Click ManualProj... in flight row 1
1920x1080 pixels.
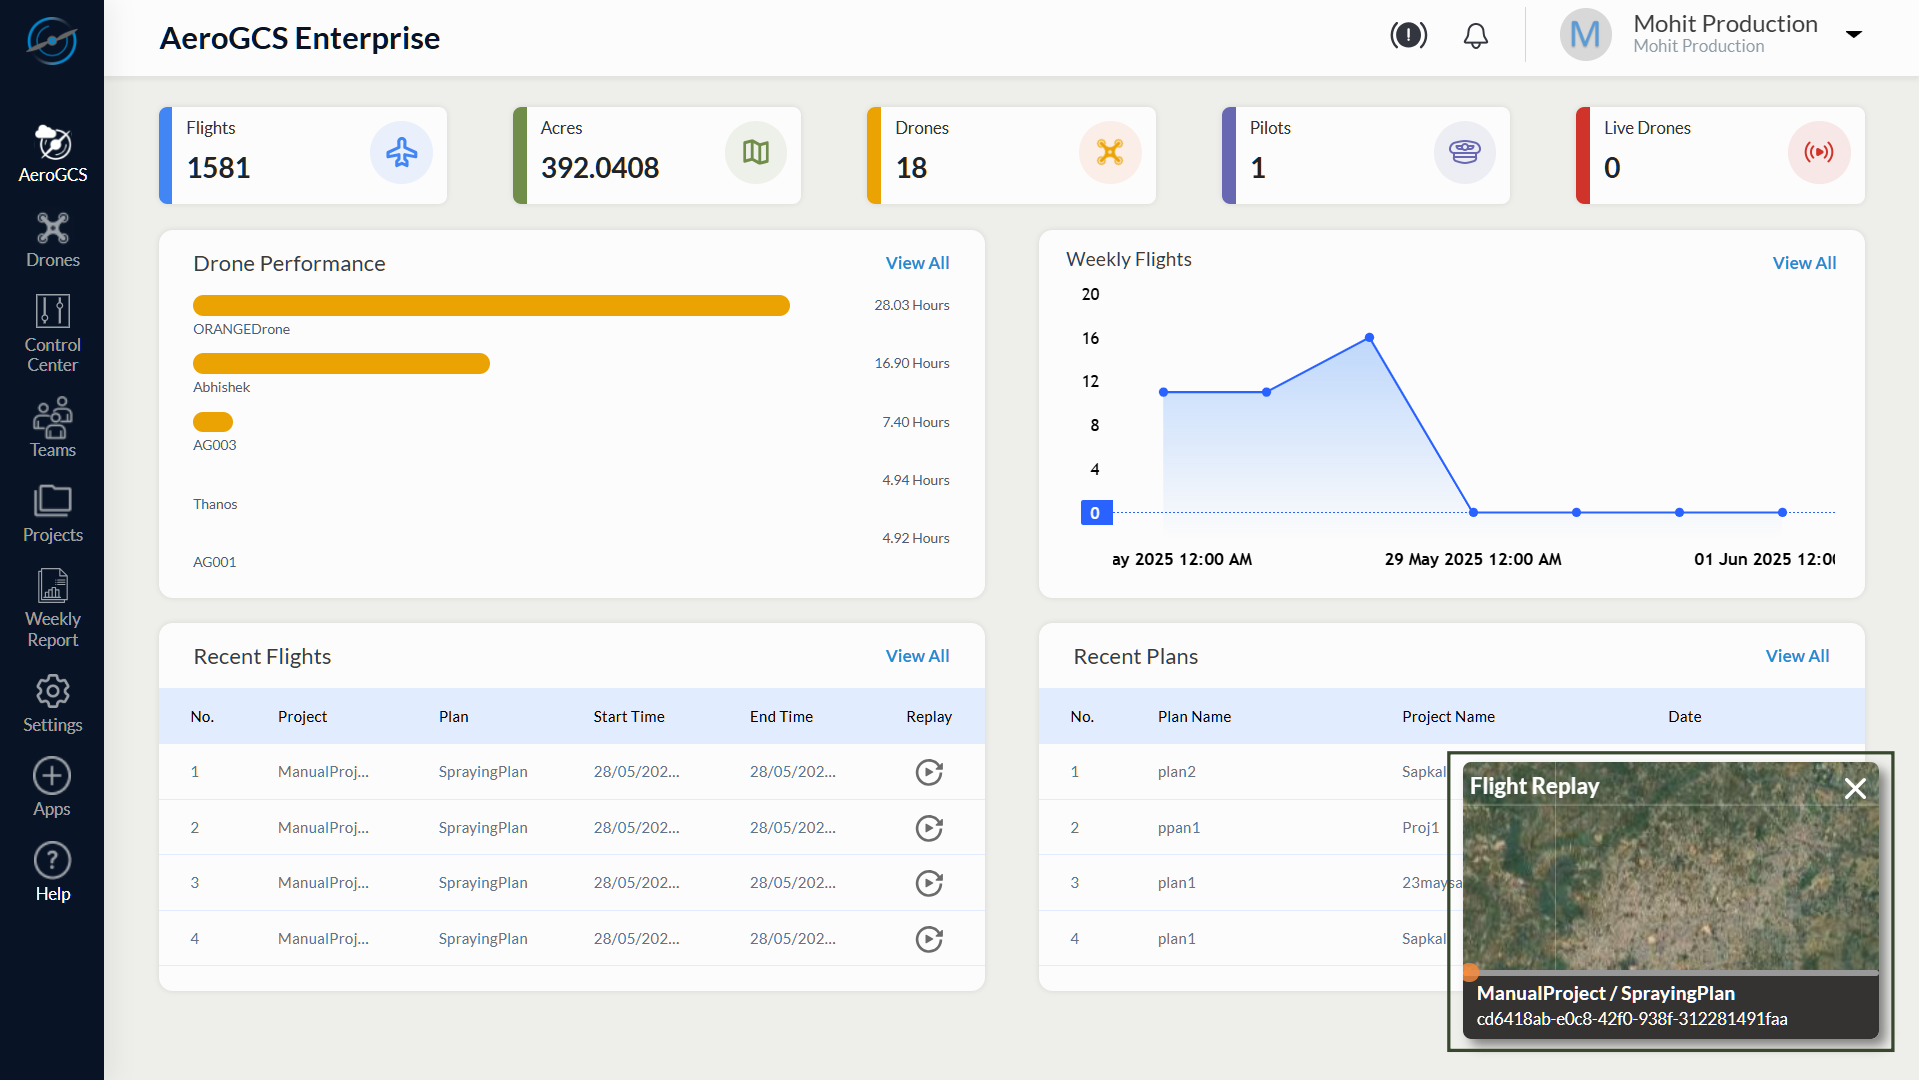[323, 772]
